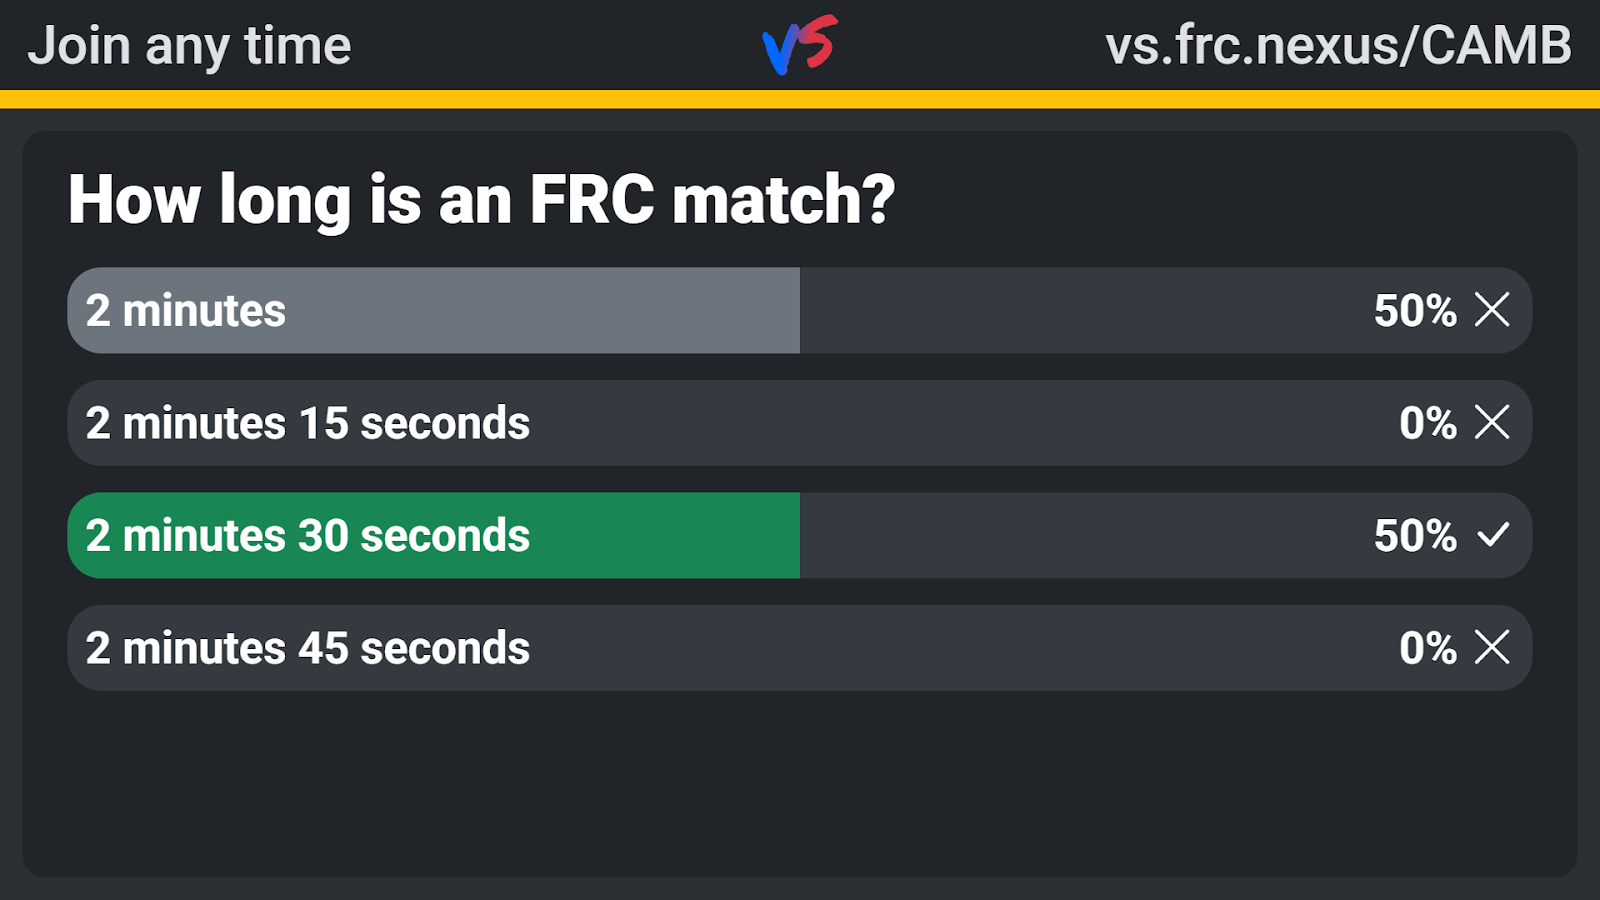This screenshot has height=900, width=1600.
Task: Click the X icon beside 2 minutes 15 seconds
Action: coord(1492,422)
